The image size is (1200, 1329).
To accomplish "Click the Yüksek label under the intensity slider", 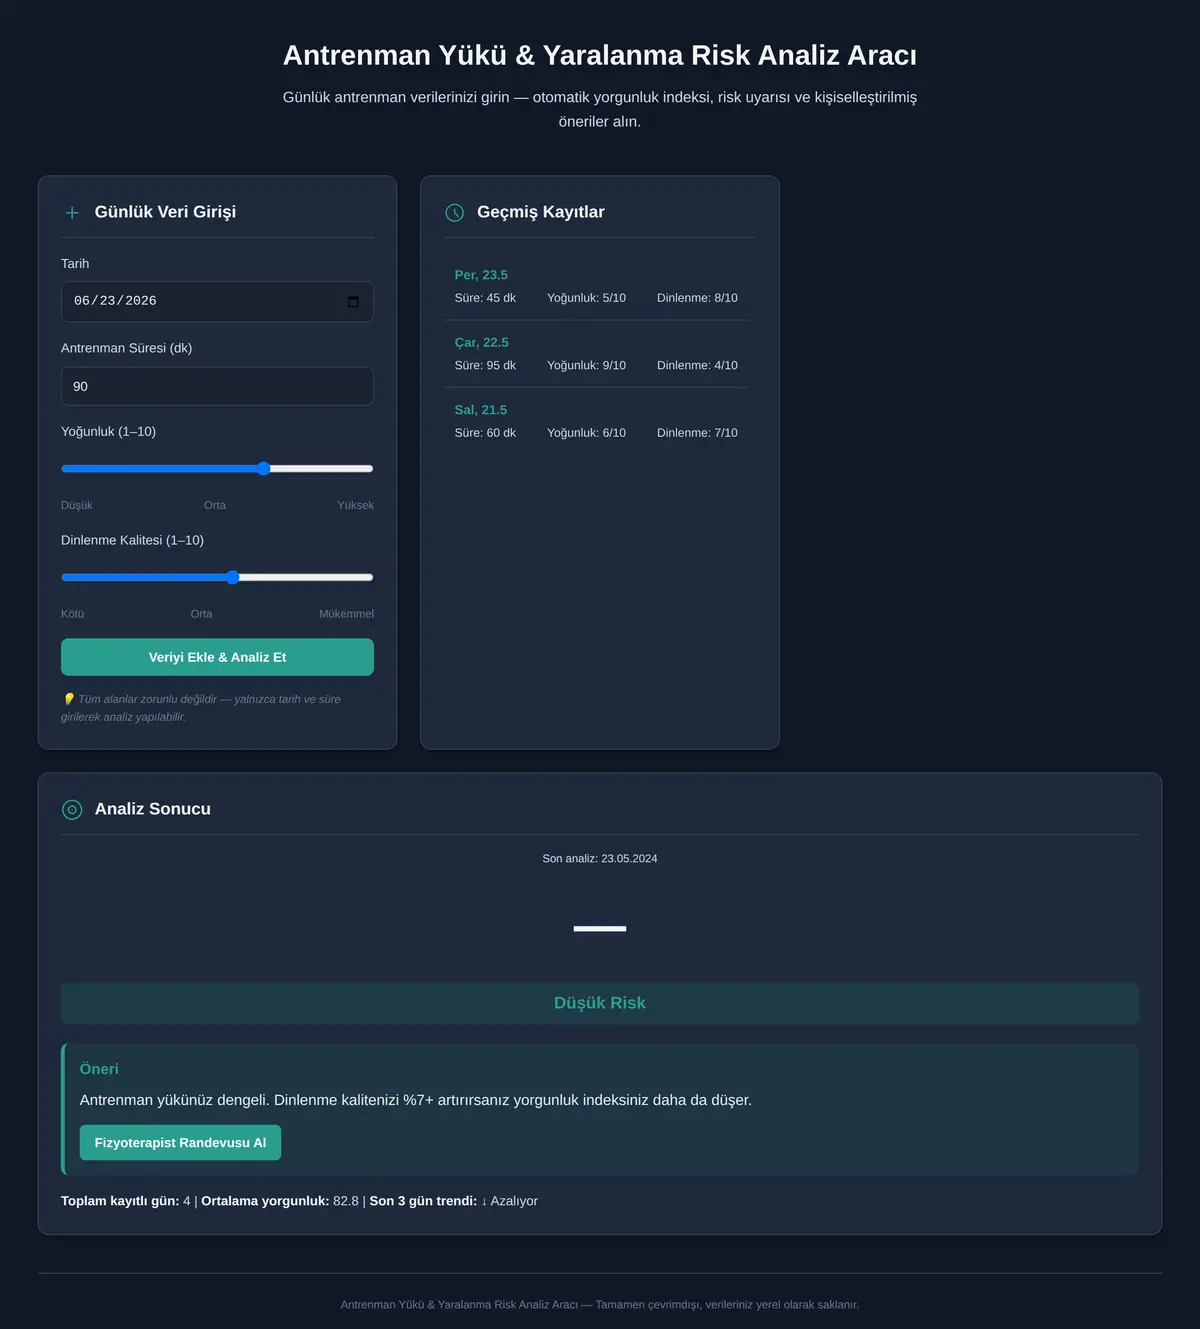I will point(355,506).
